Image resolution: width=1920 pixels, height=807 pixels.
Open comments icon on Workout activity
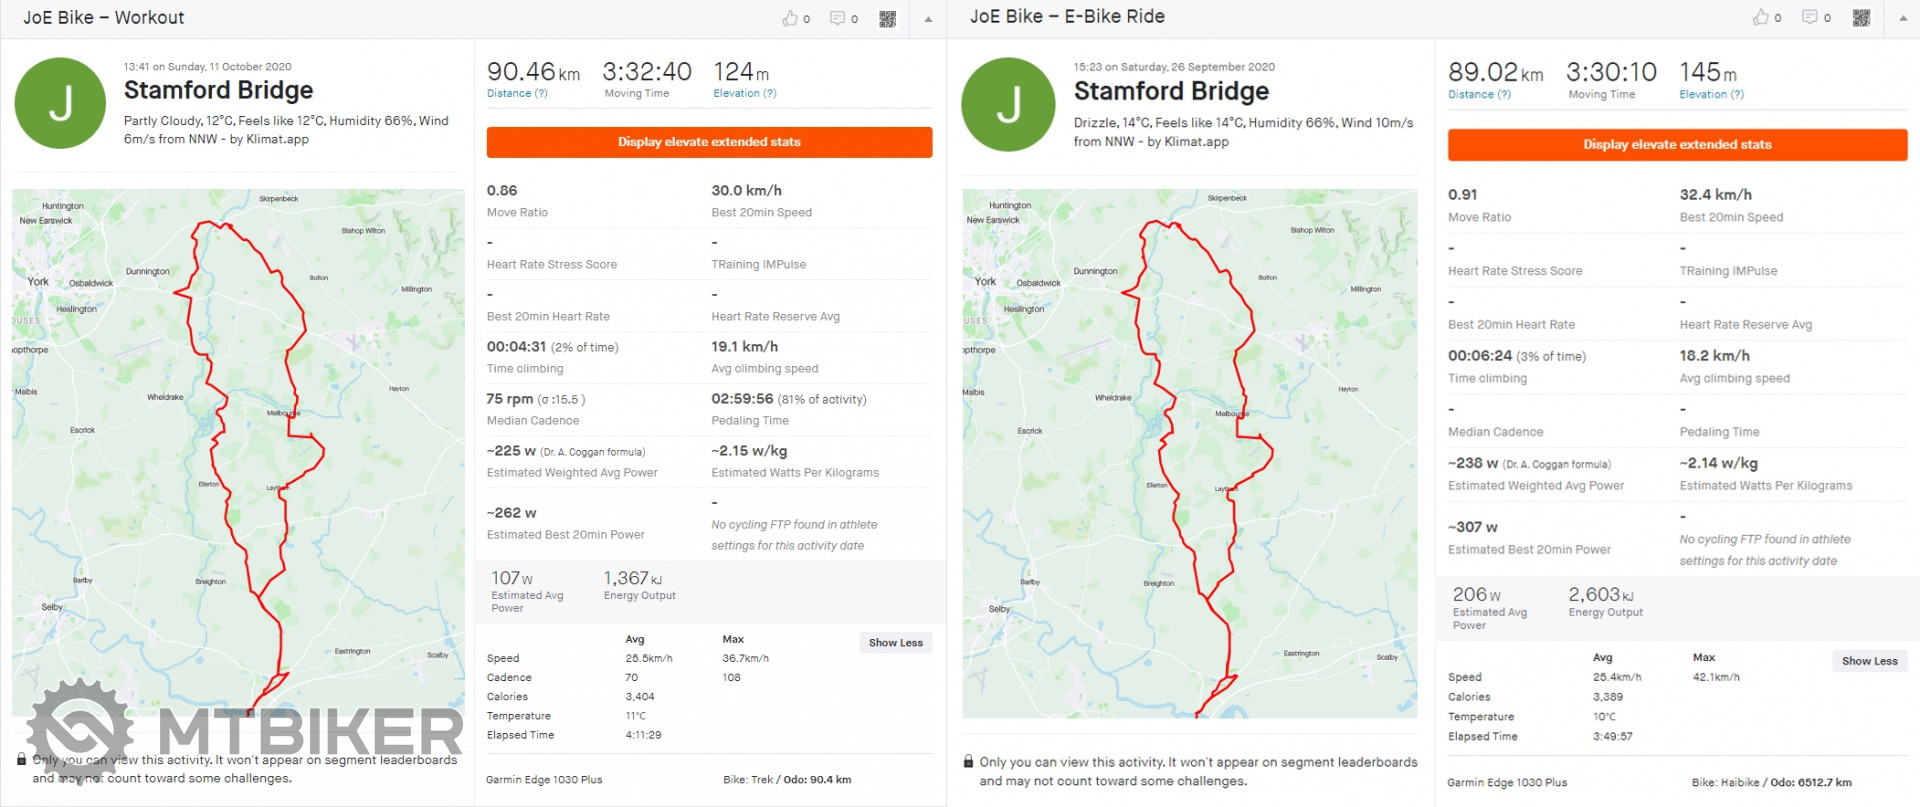(x=838, y=18)
